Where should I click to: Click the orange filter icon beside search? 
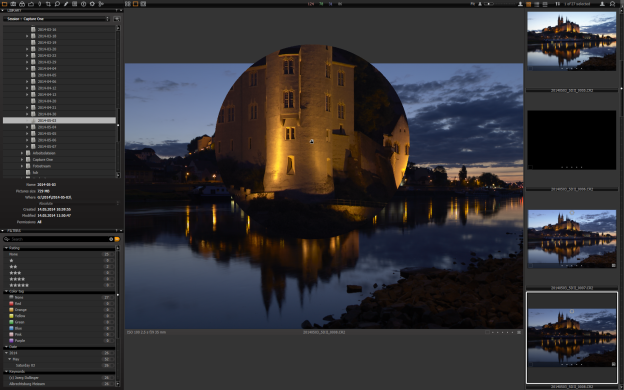pyautogui.click(x=117, y=239)
